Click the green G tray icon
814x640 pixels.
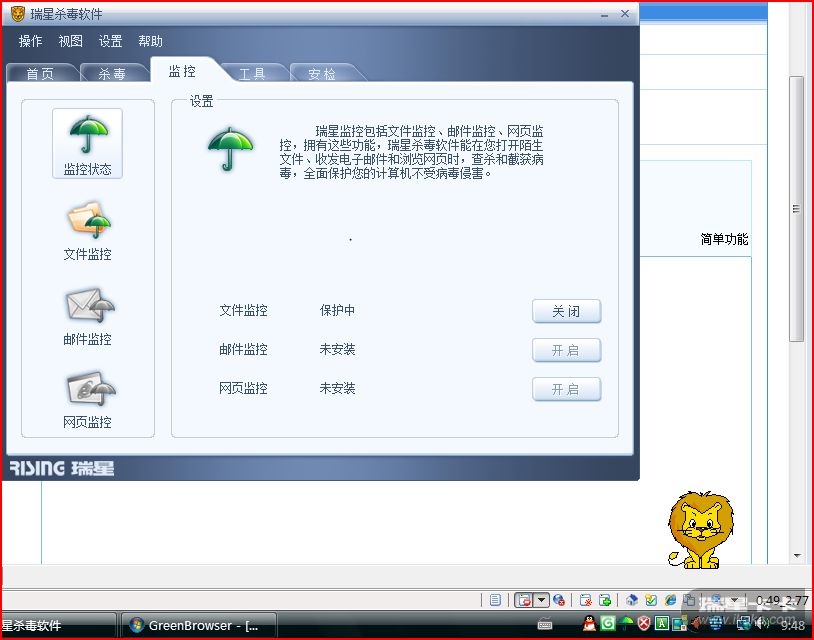[607, 623]
